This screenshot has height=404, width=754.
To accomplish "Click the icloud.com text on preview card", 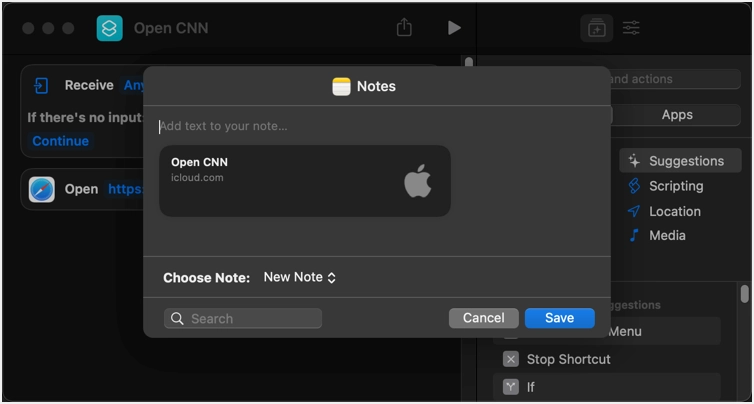I will click(x=197, y=177).
